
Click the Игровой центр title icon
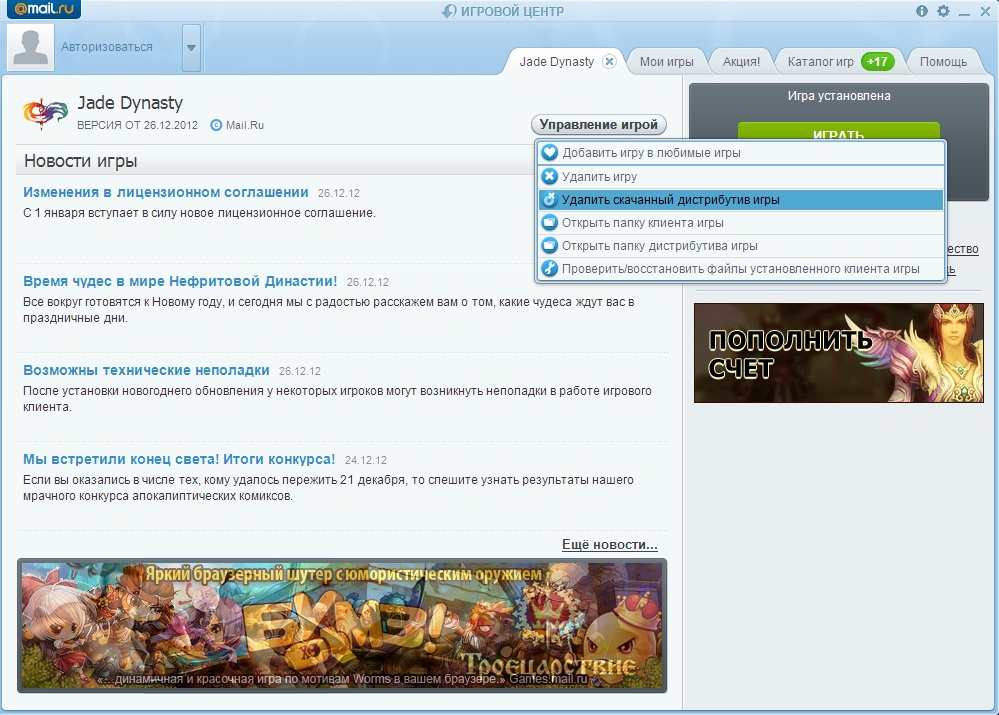point(449,11)
